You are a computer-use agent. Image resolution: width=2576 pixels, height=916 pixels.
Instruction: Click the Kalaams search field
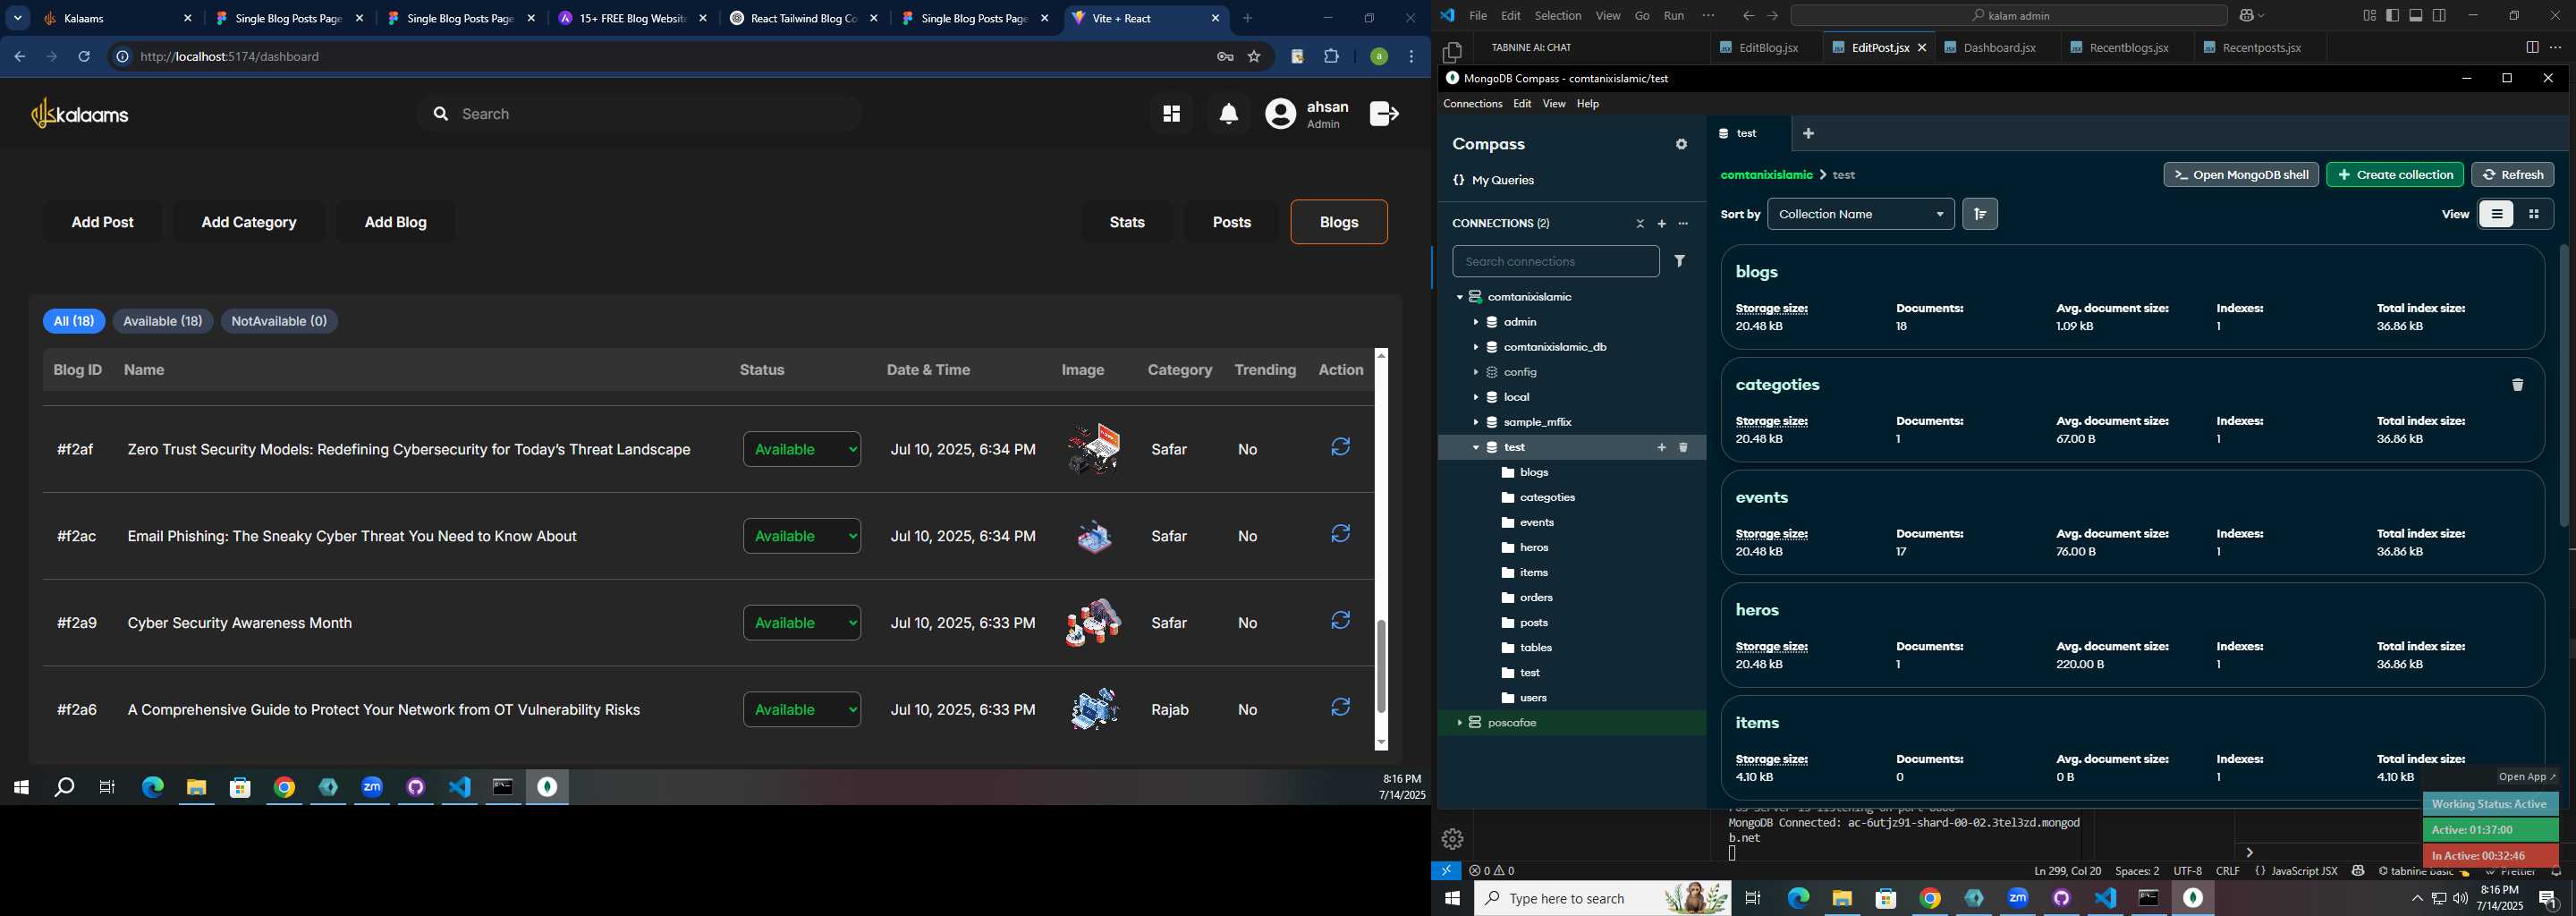(640, 114)
